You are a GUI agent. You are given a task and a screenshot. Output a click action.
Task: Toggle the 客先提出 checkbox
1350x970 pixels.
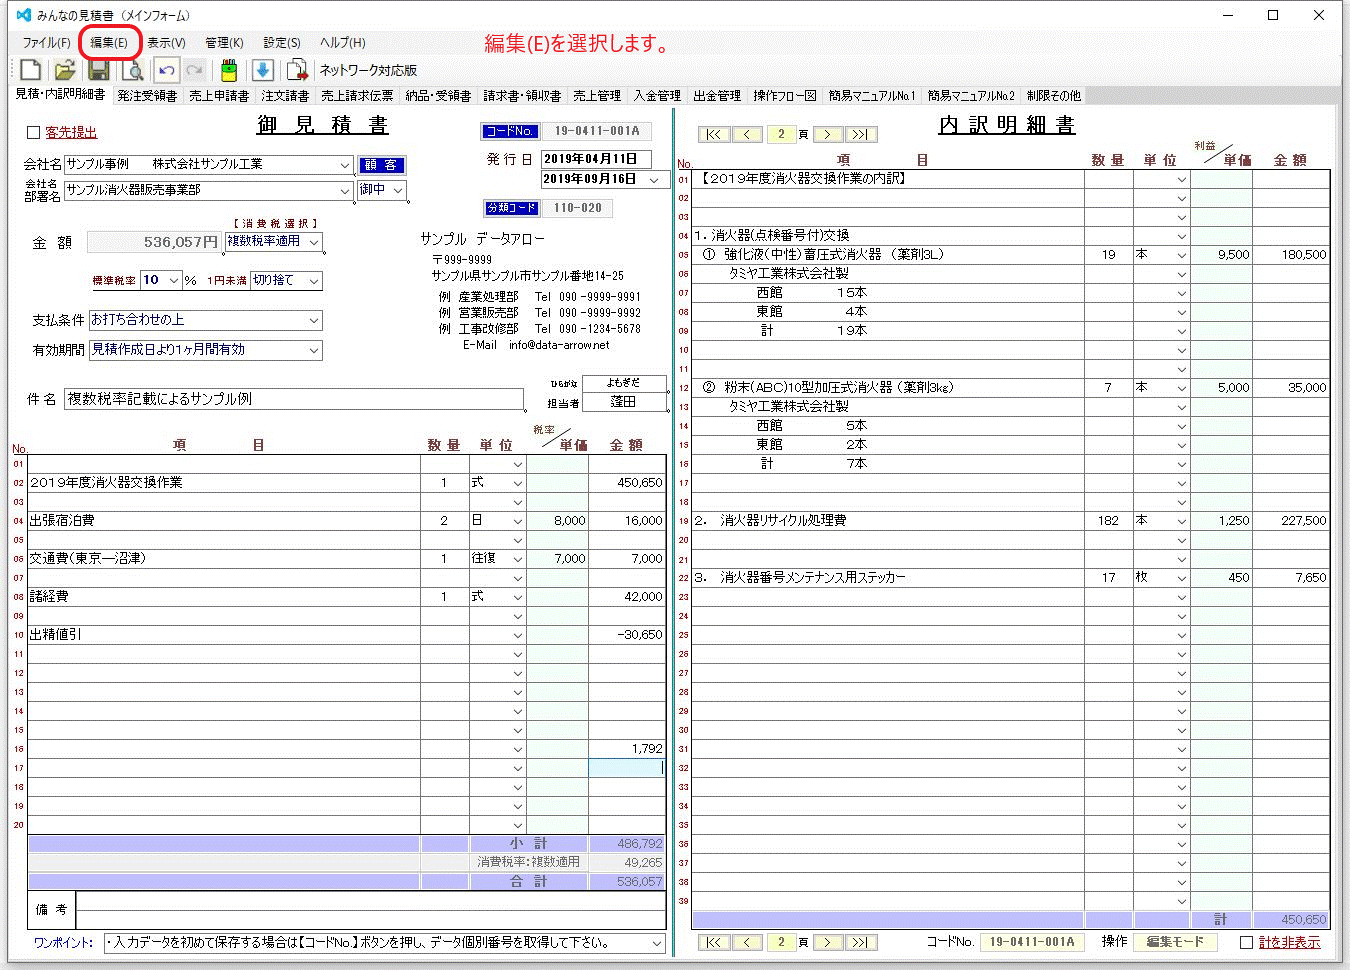[x=33, y=132]
